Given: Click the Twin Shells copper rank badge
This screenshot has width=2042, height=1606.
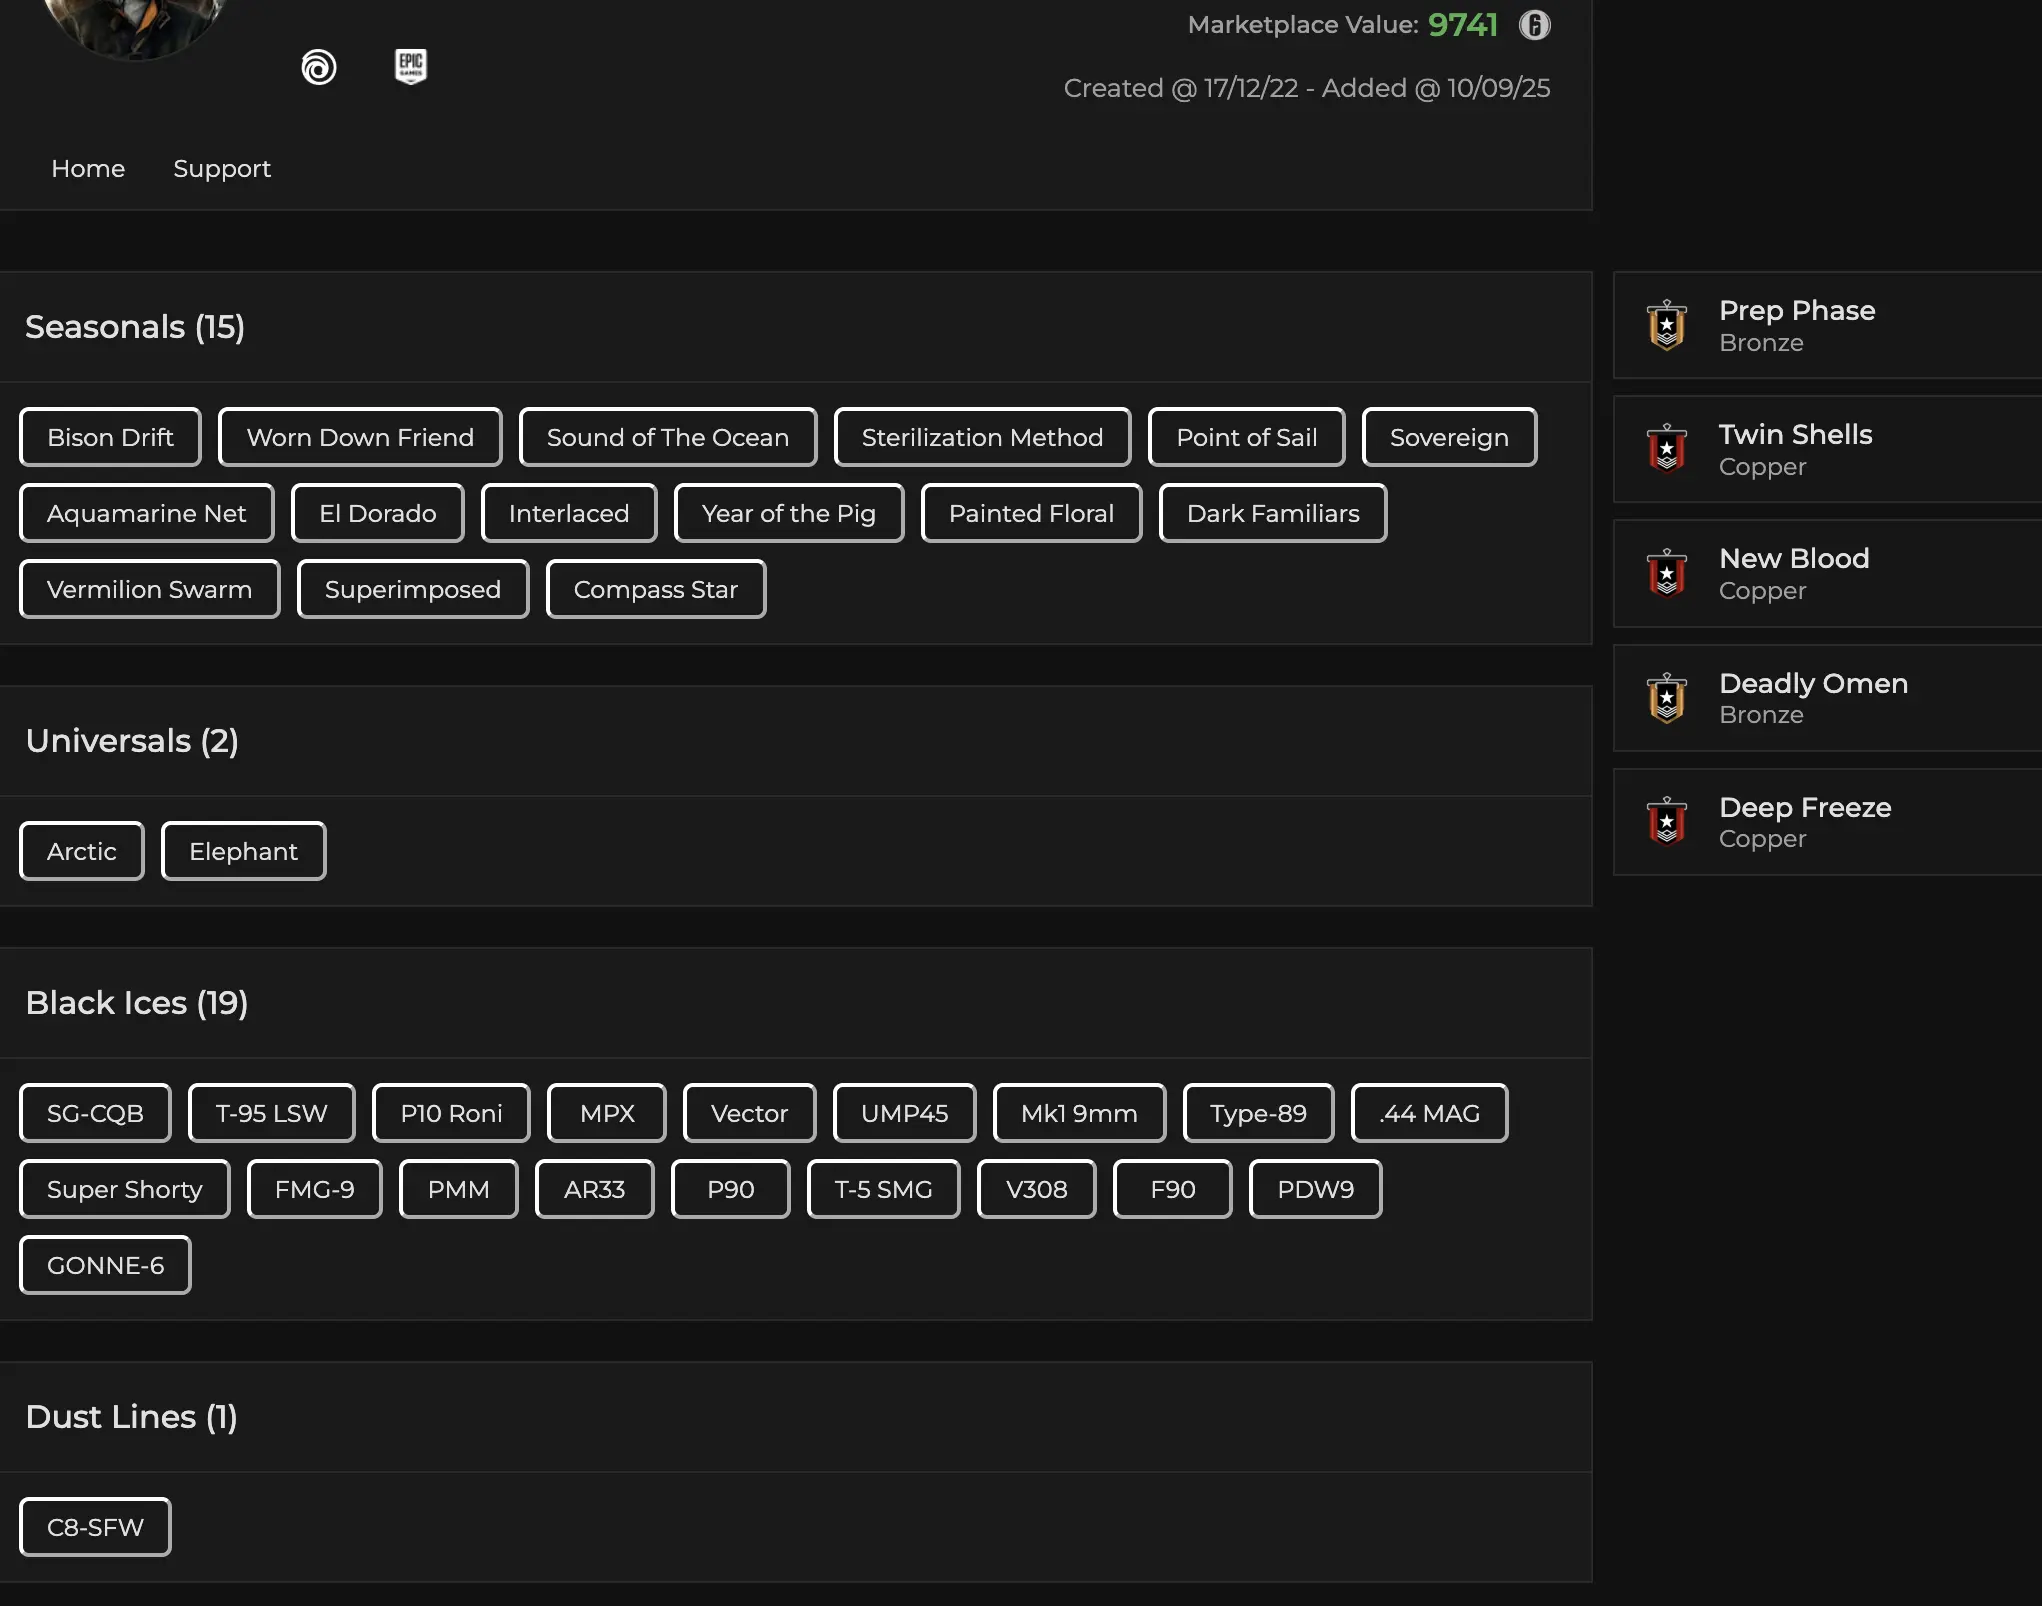Looking at the screenshot, I should pyautogui.click(x=1666, y=449).
